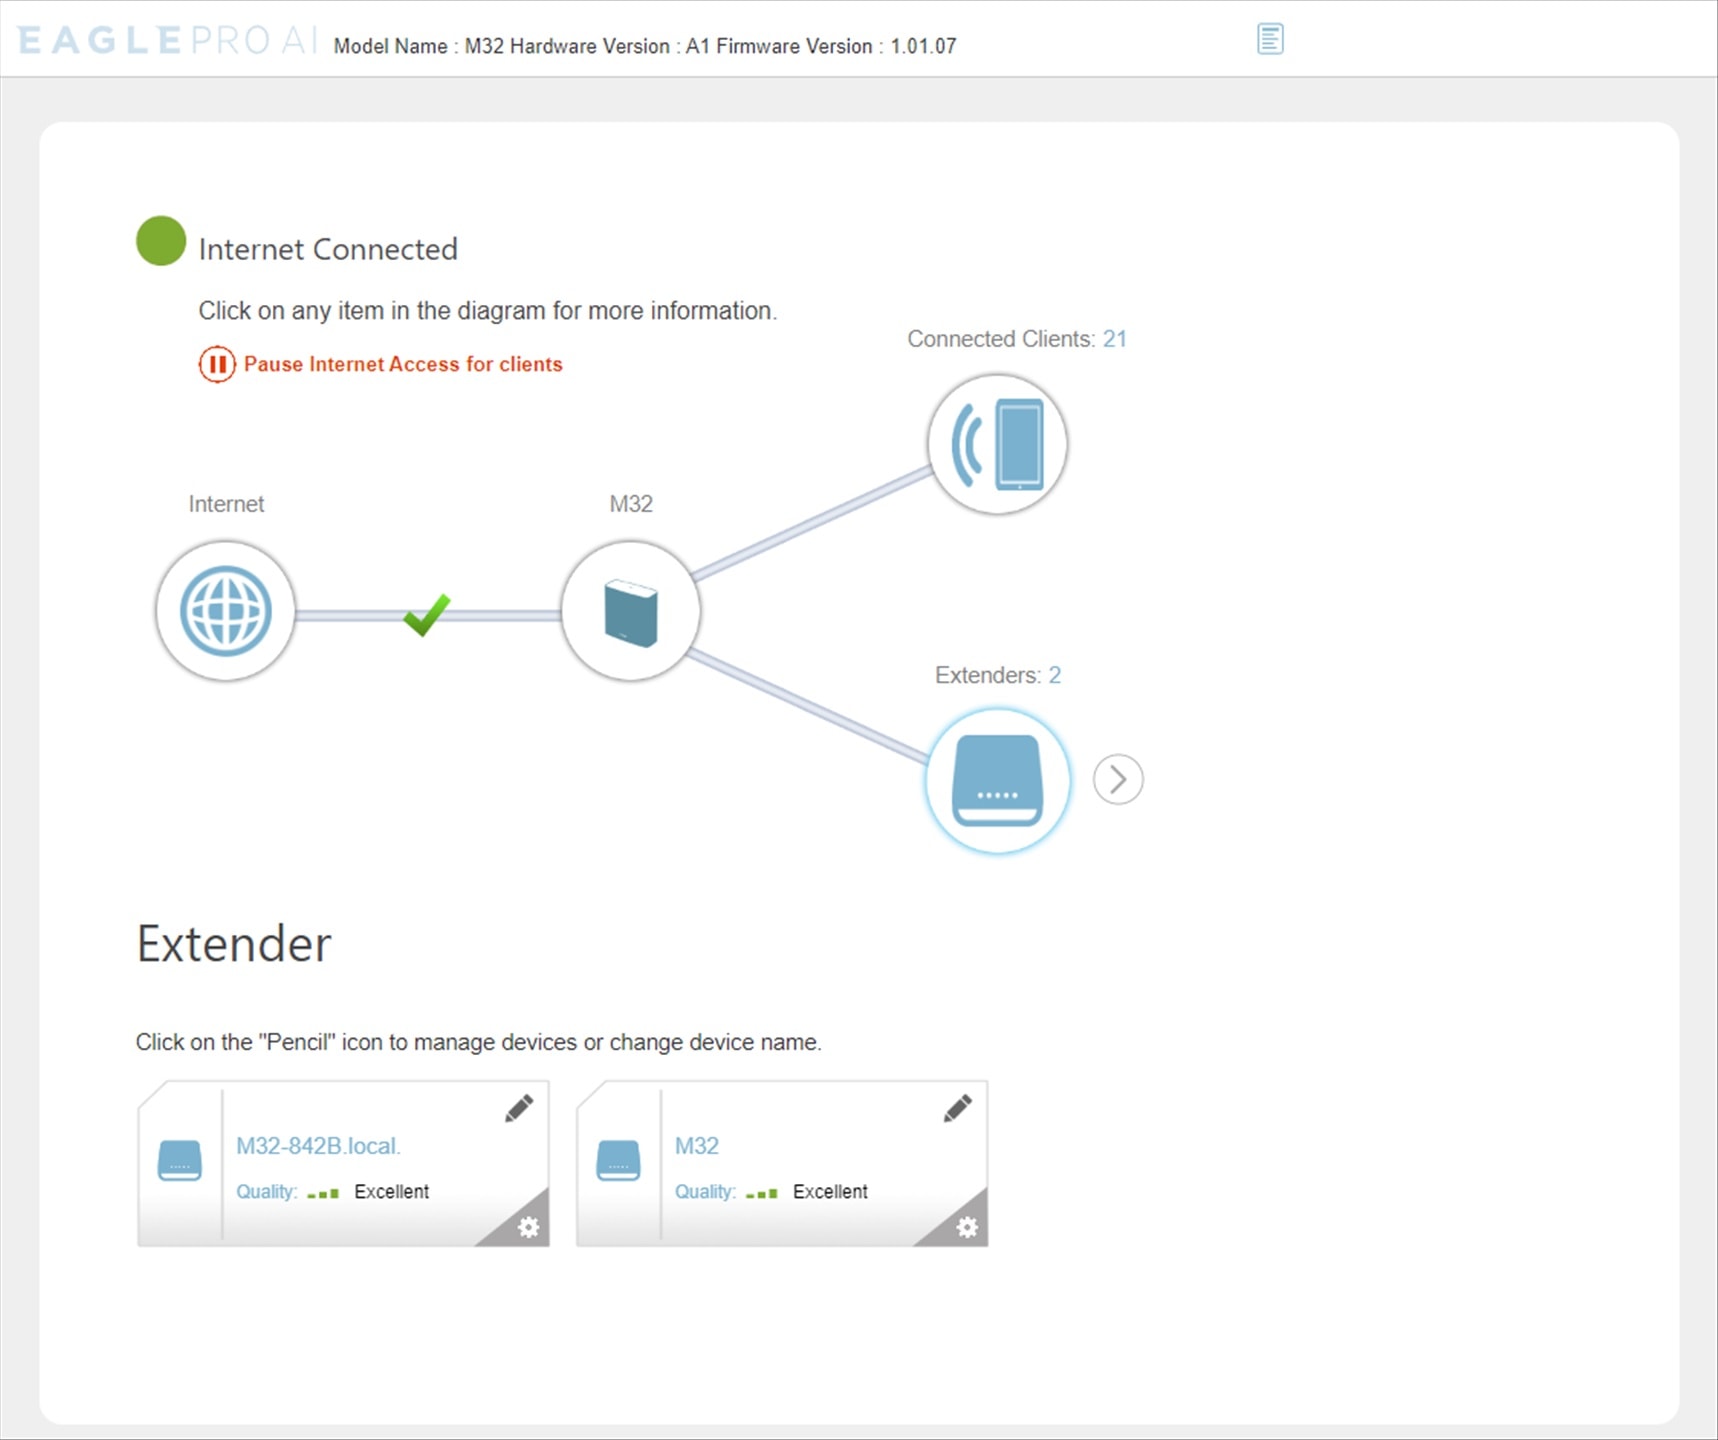Select the Extenders device icon
The width and height of the screenshot is (1718, 1440).
tap(997, 781)
